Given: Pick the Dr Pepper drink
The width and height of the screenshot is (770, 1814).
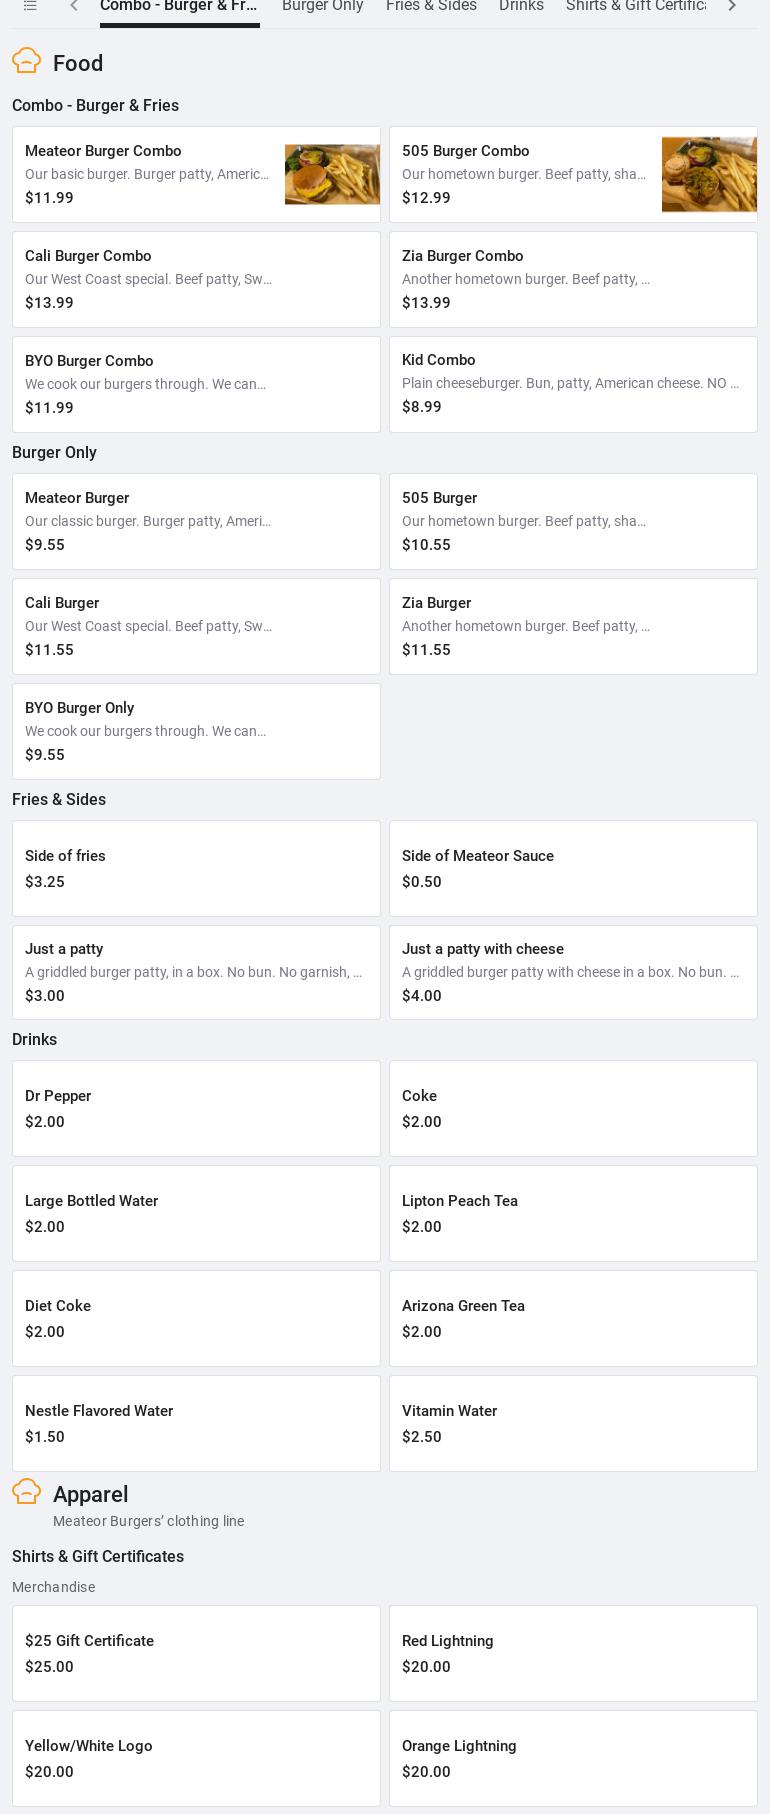Looking at the screenshot, I should [196, 1108].
